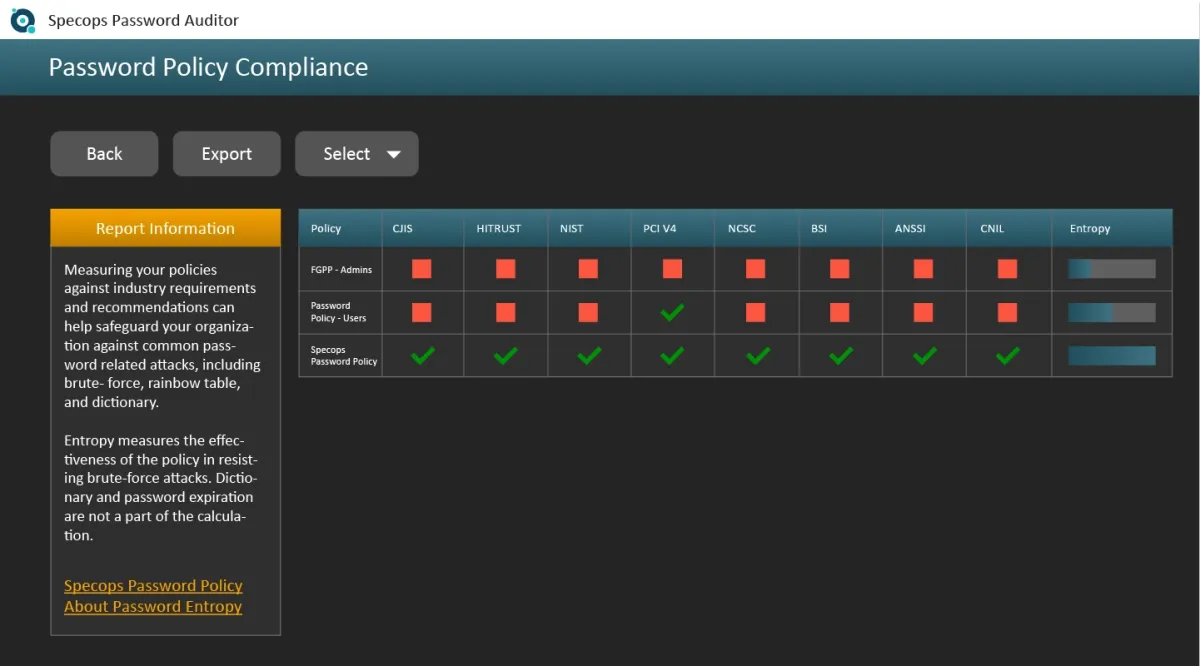Click Specops Password Policy PCI V4 green checkmark
Image resolution: width=1200 pixels, height=666 pixels.
pos(672,355)
